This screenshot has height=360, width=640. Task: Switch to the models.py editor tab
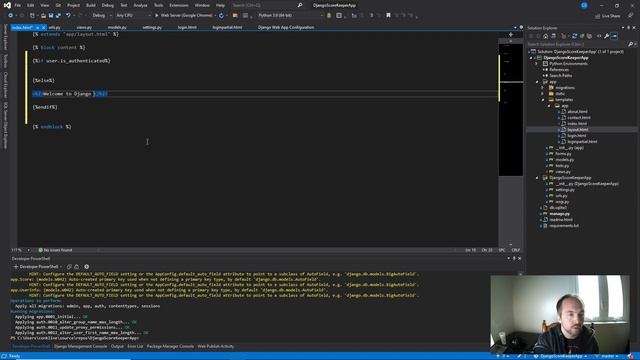(x=117, y=27)
